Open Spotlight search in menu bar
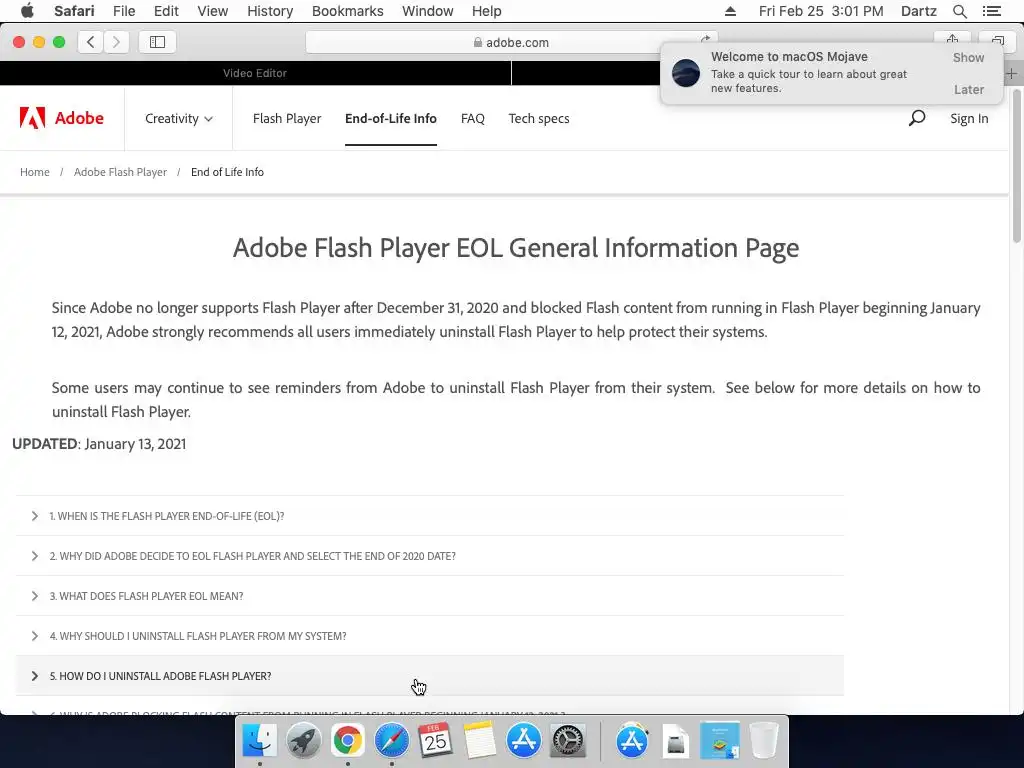The height and width of the screenshot is (768, 1024). pyautogui.click(x=959, y=11)
